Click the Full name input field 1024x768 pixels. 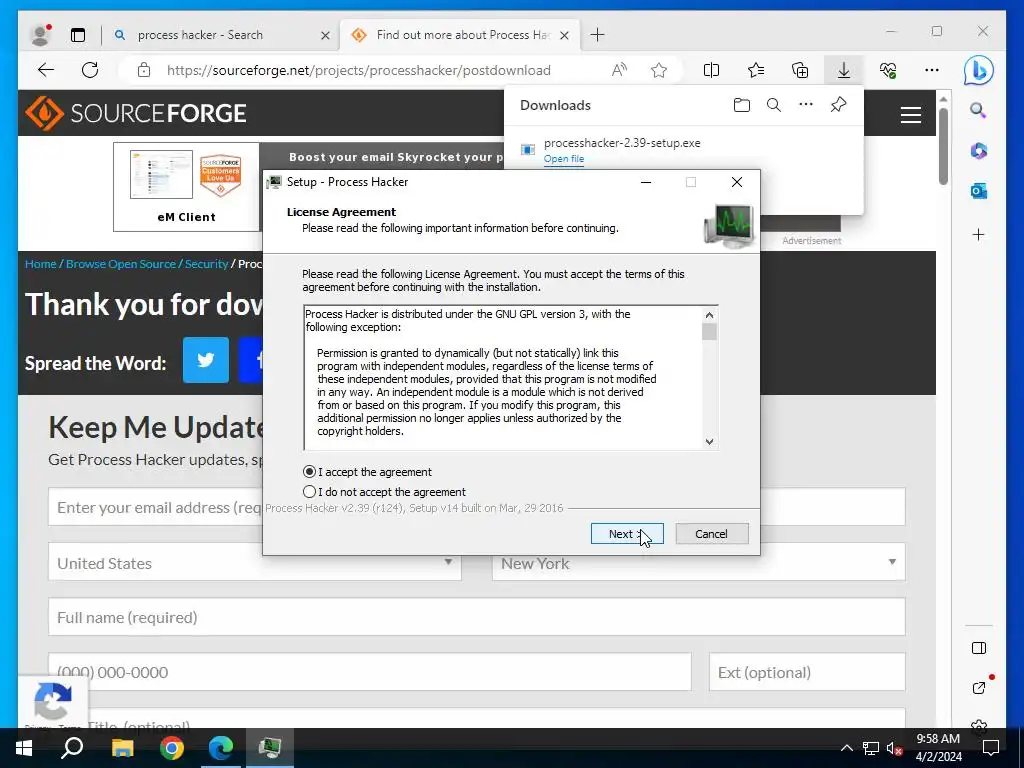click(477, 617)
